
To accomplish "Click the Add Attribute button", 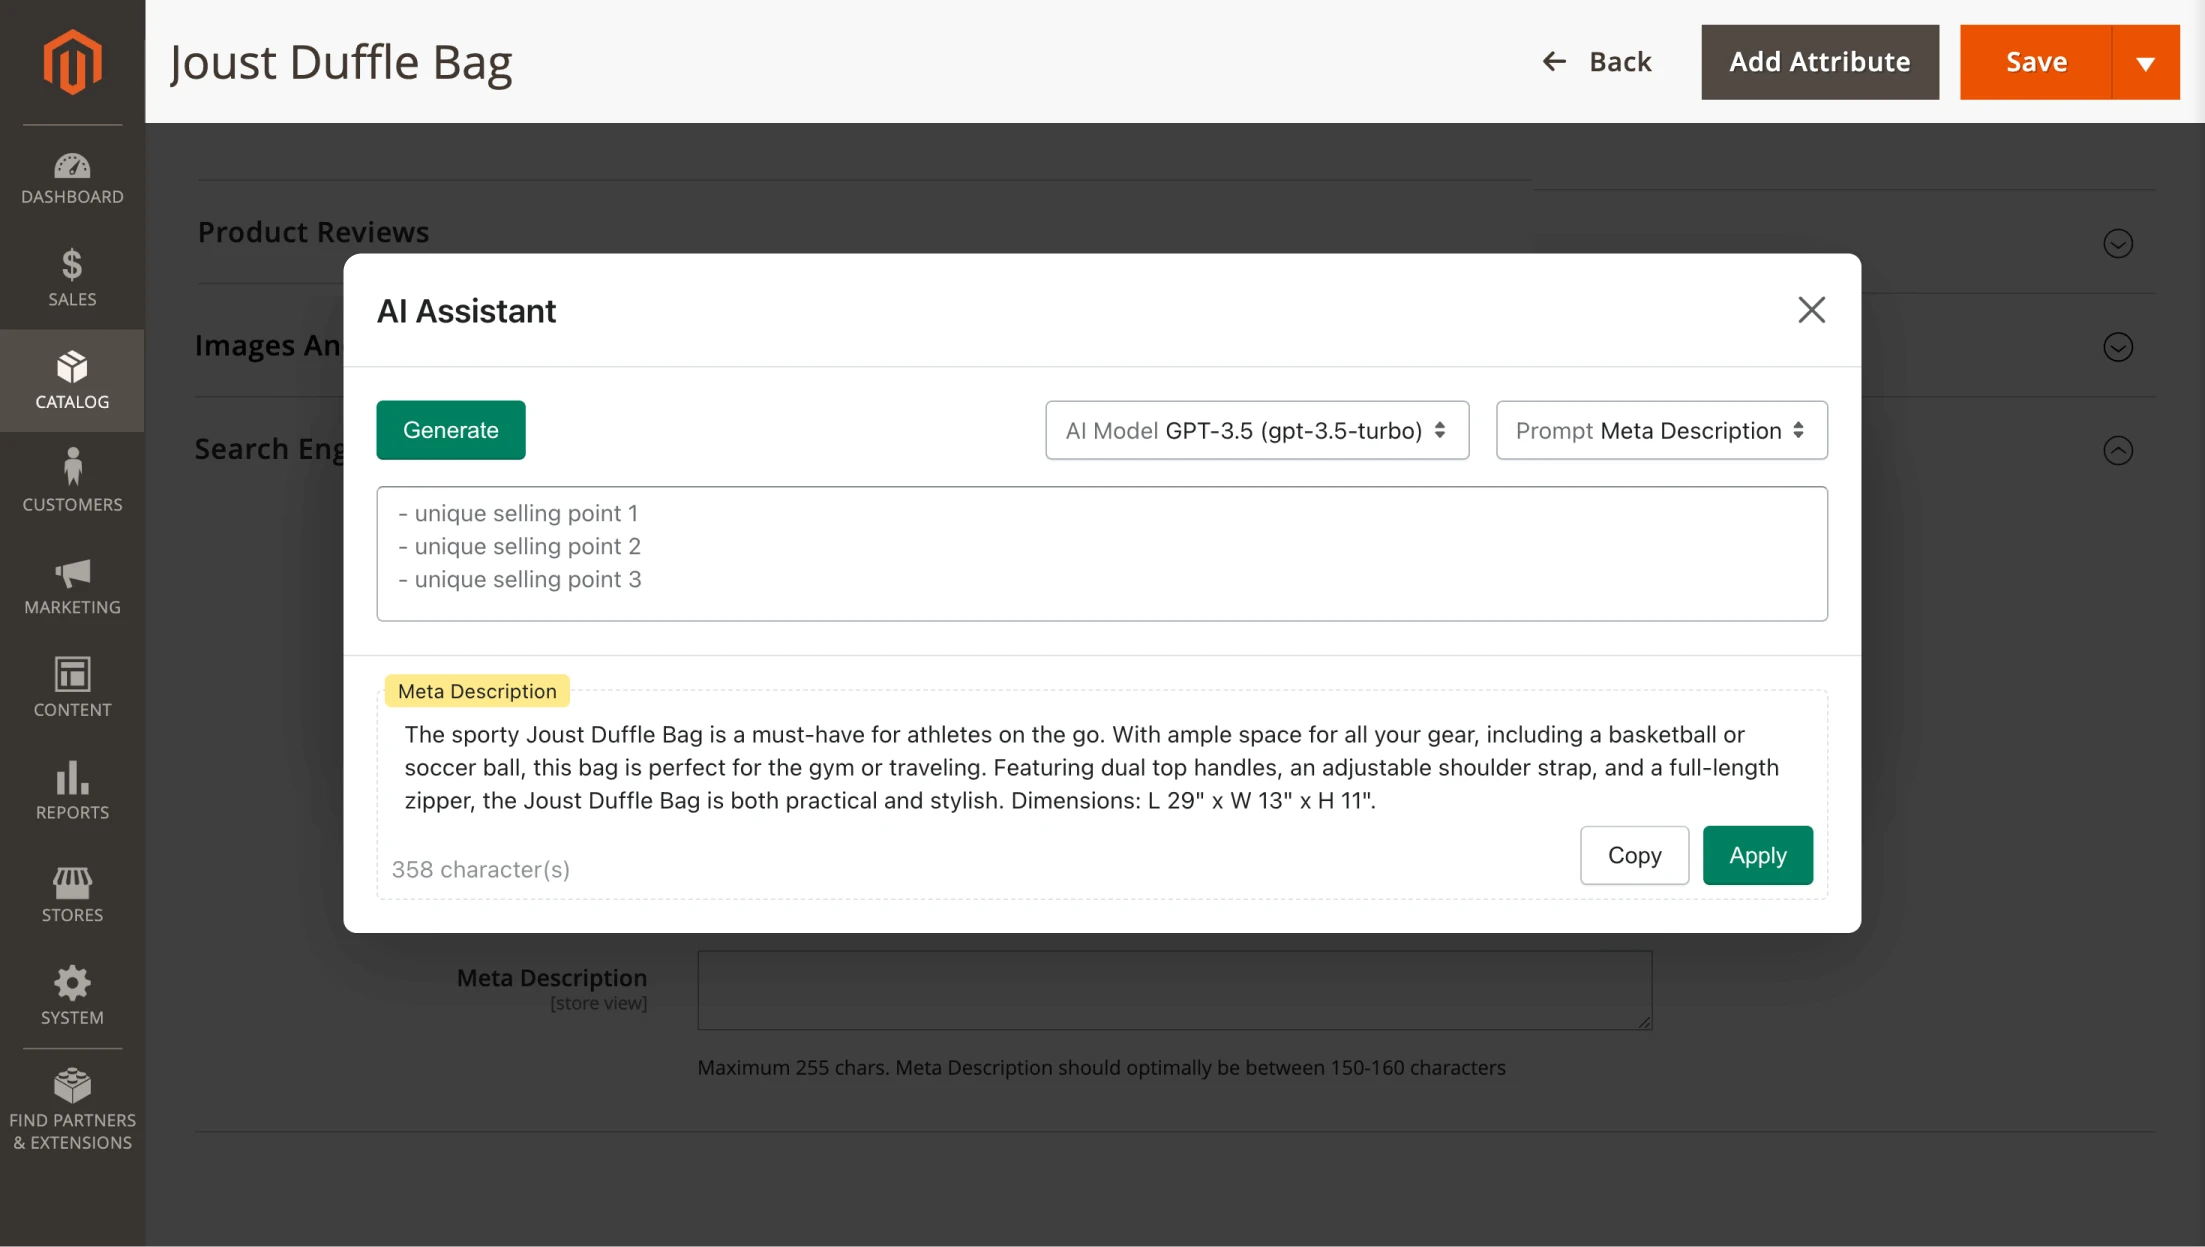I will [x=1819, y=61].
